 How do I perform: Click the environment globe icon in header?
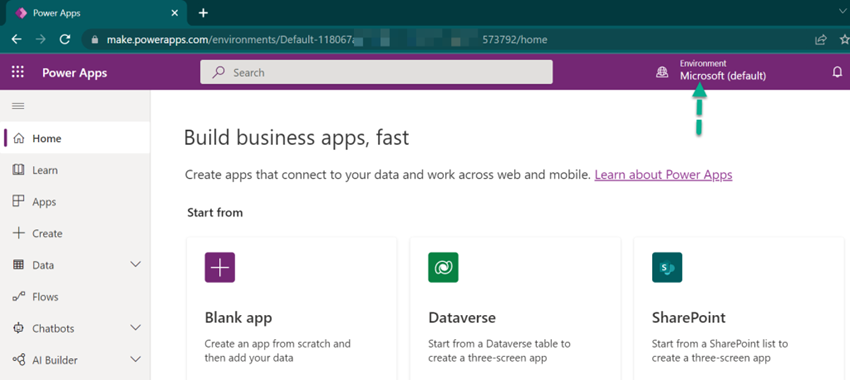tap(662, 72)
